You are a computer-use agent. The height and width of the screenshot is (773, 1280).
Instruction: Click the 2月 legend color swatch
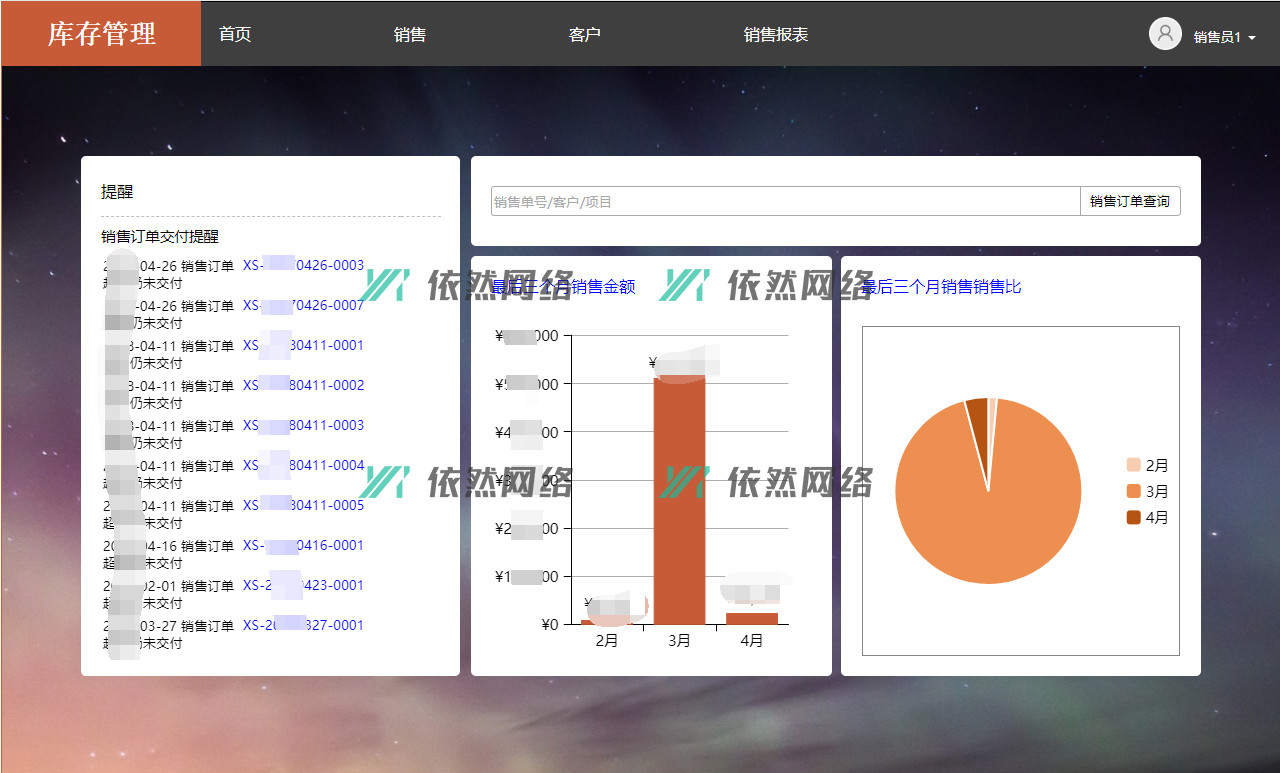1133,465
